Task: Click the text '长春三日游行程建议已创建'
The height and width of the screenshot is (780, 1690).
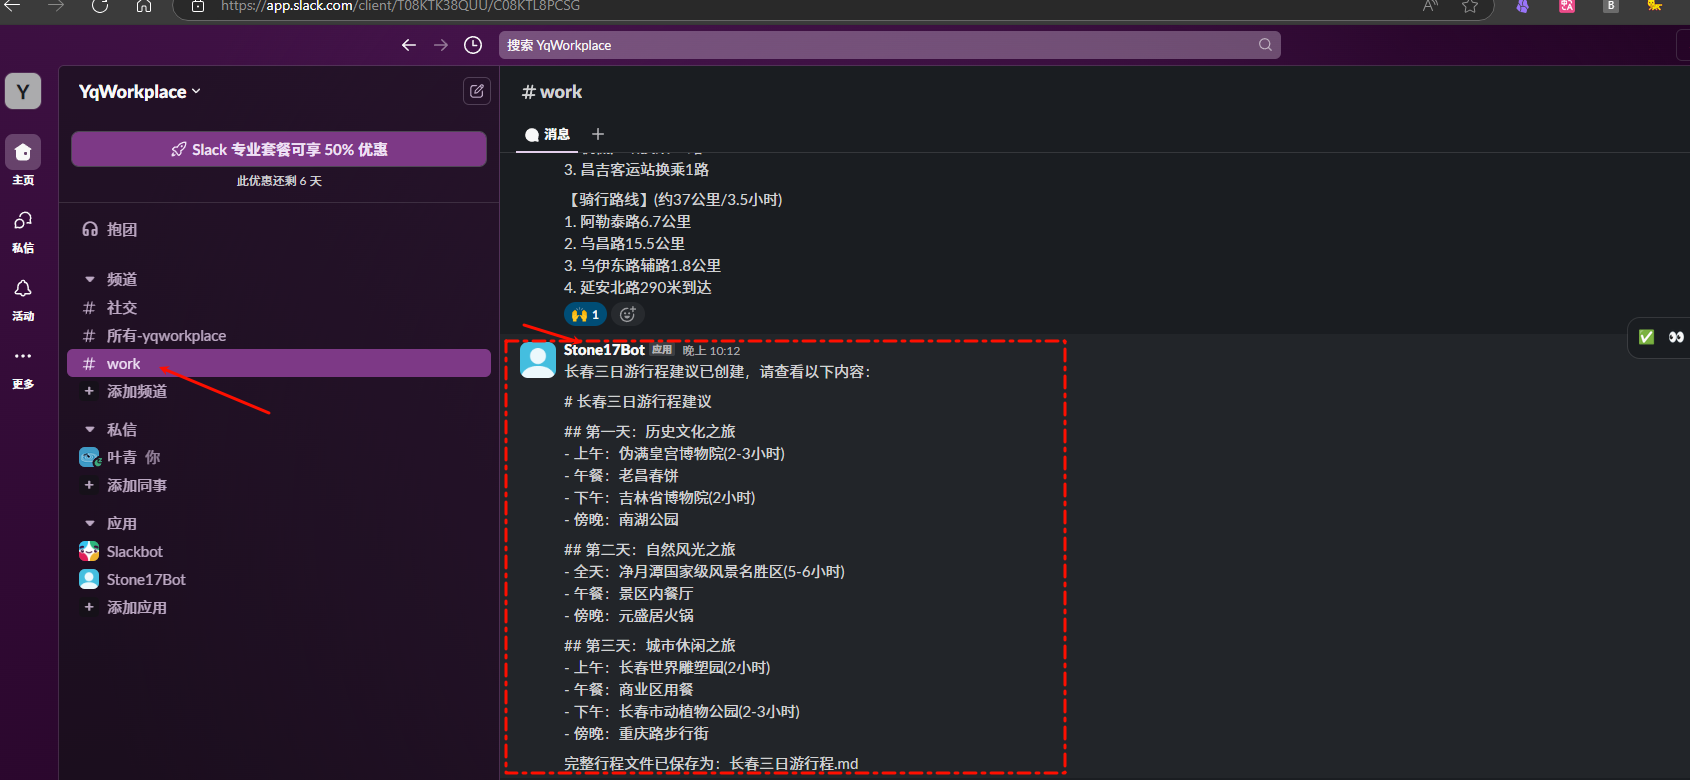Action: point(654,372)
